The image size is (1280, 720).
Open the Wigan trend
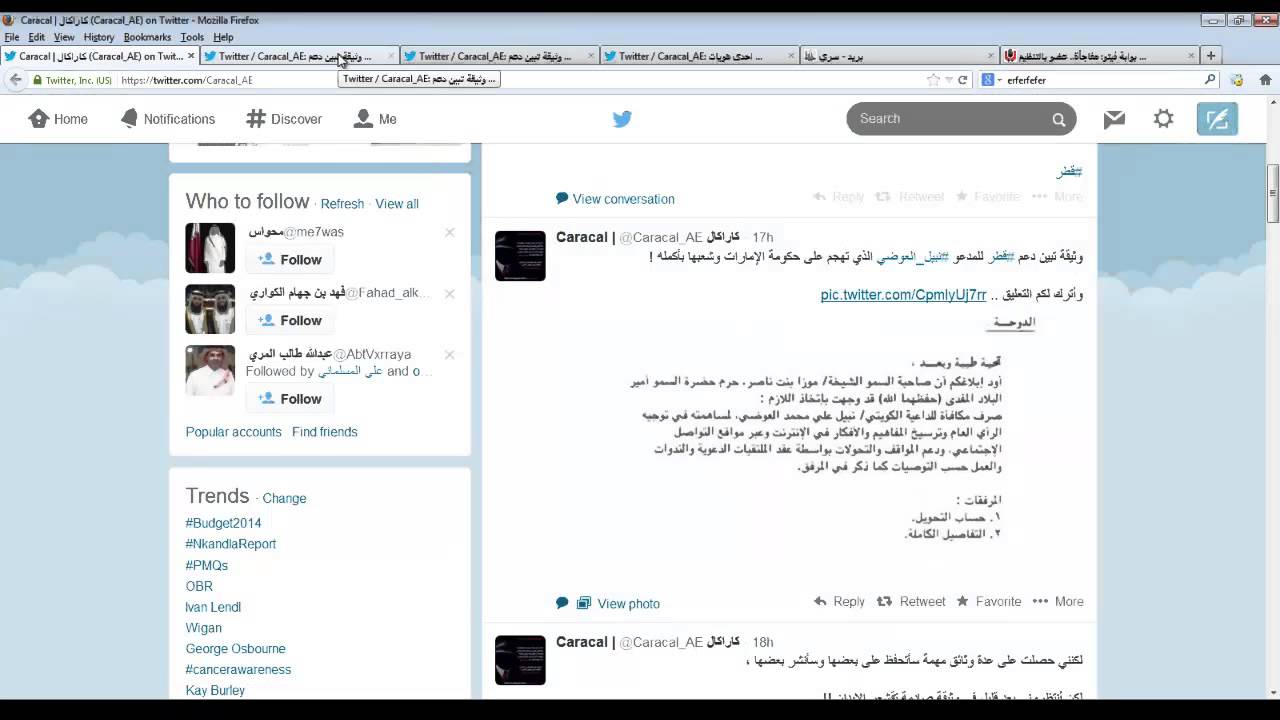(x=204, y=628)
